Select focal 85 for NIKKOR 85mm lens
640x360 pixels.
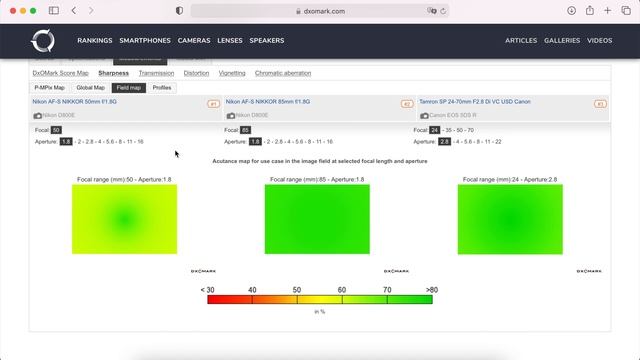245,130
